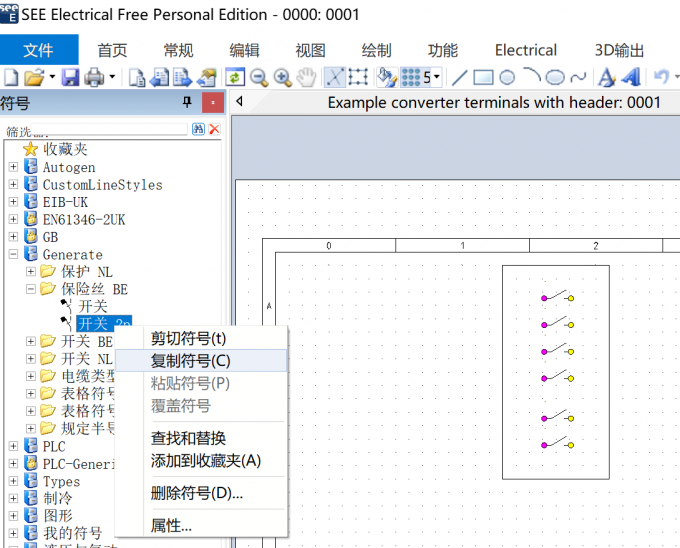Choose 添加到收藏夹(A) in the context menu
The height and width of the screenshot is (548, 680).
201,461
